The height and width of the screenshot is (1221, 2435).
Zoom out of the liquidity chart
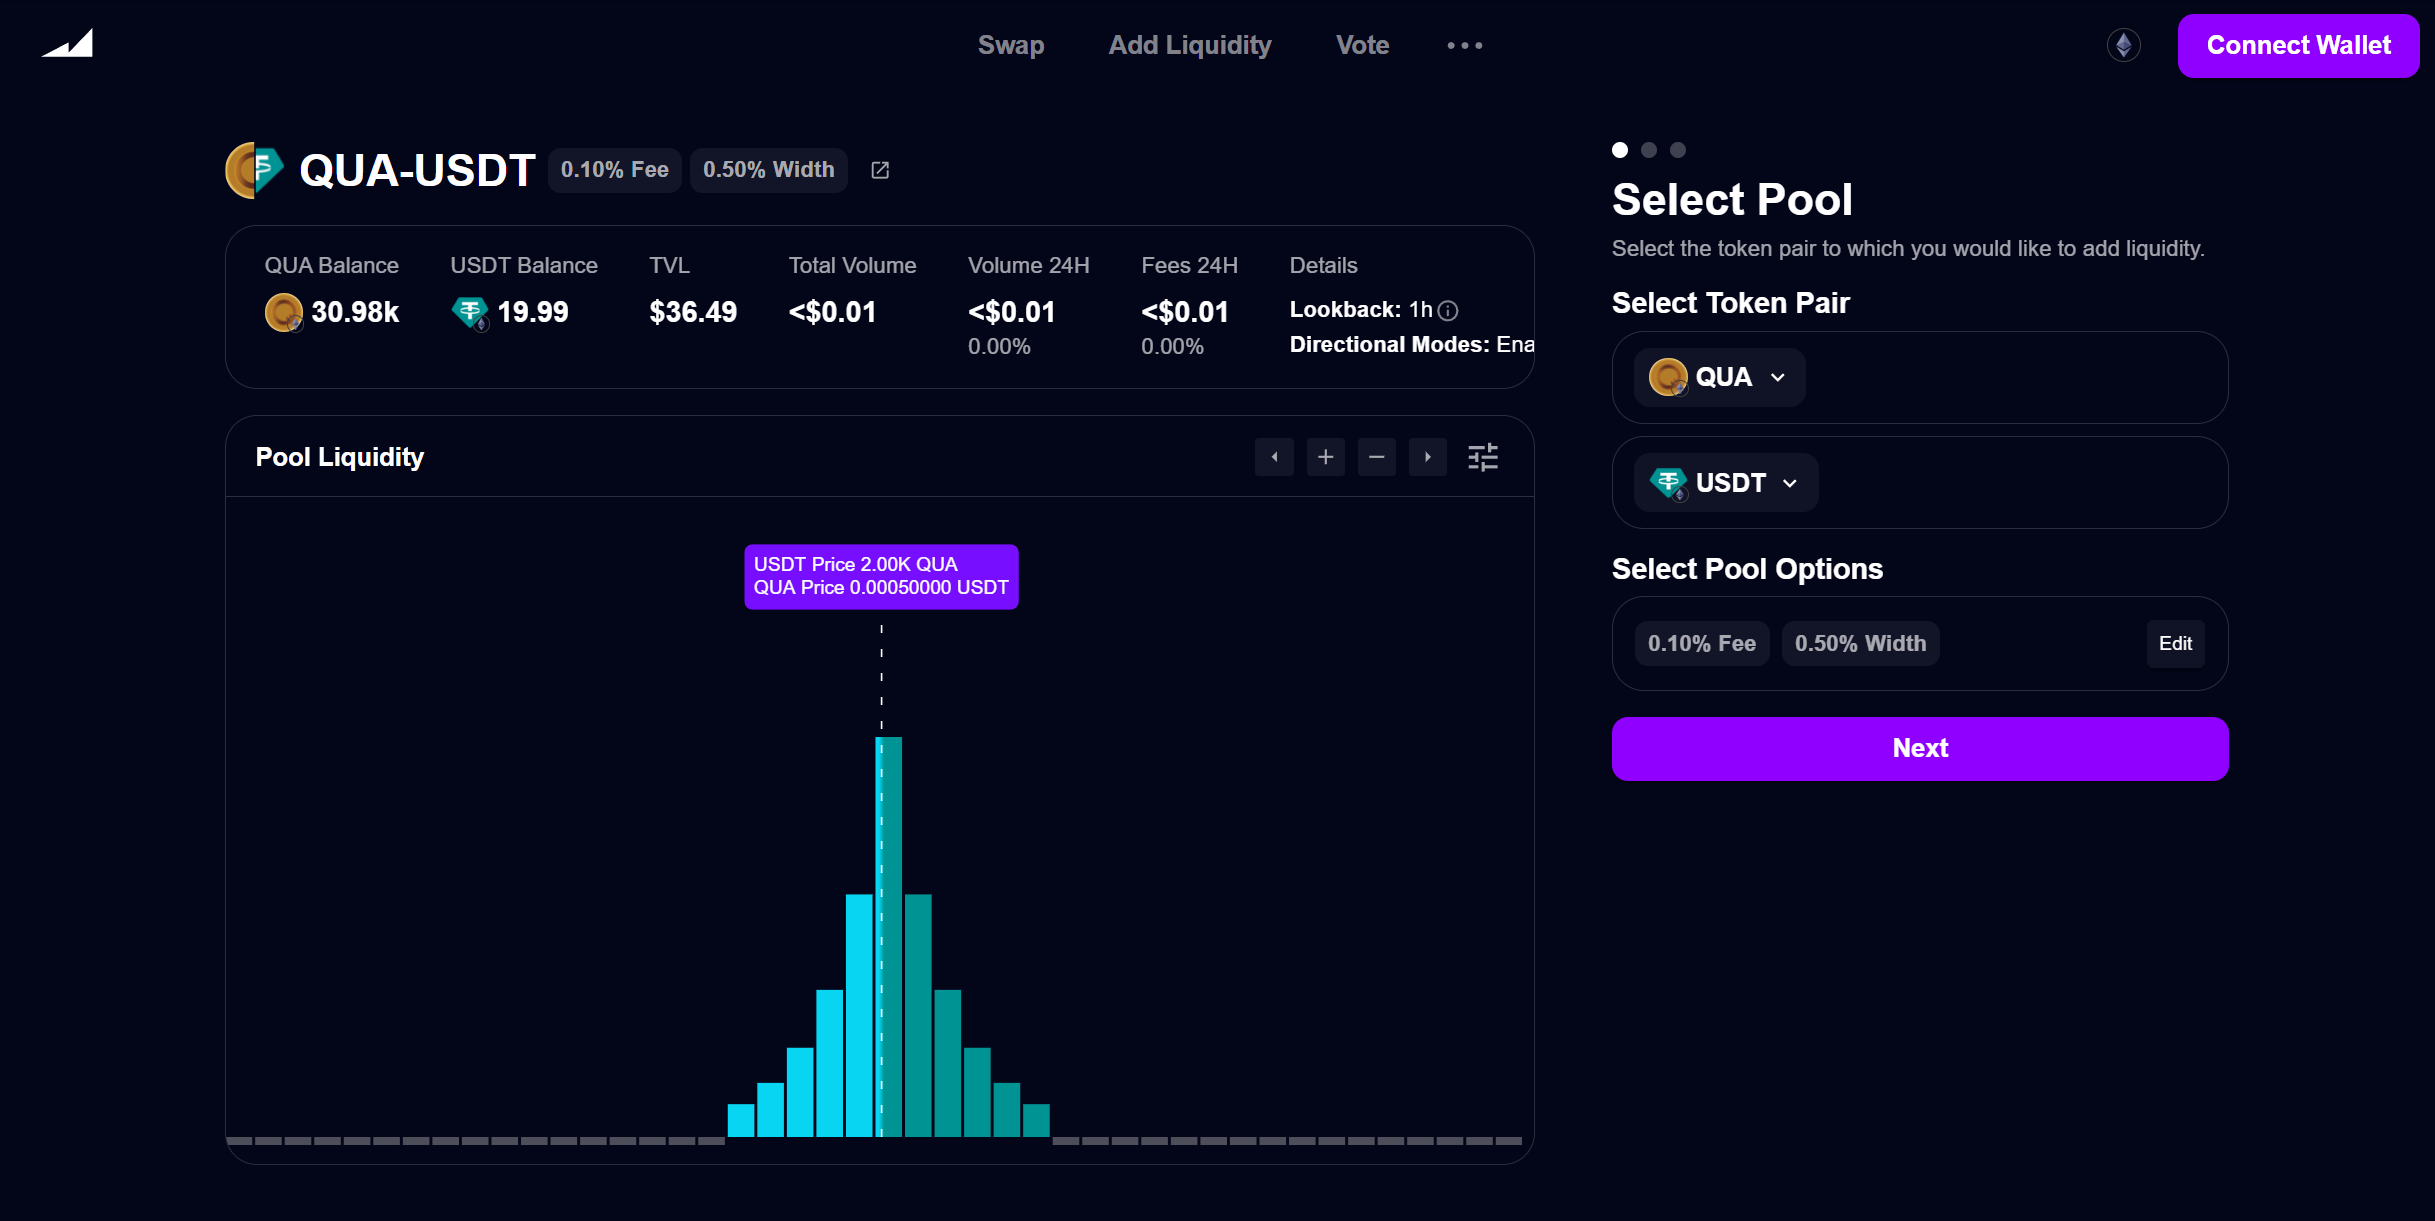[1376, 457]
